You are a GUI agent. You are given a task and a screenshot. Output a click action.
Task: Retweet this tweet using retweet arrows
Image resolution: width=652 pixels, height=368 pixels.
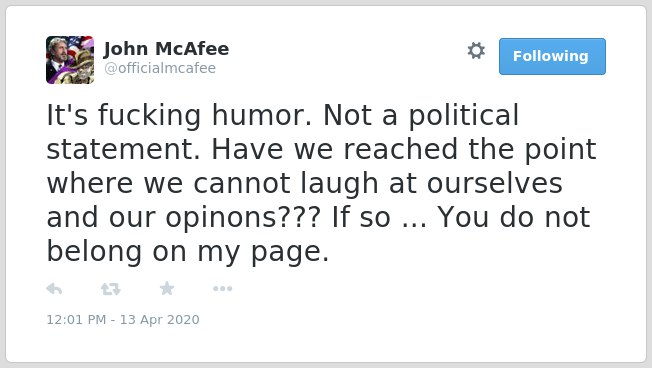[x=111, y=289]
